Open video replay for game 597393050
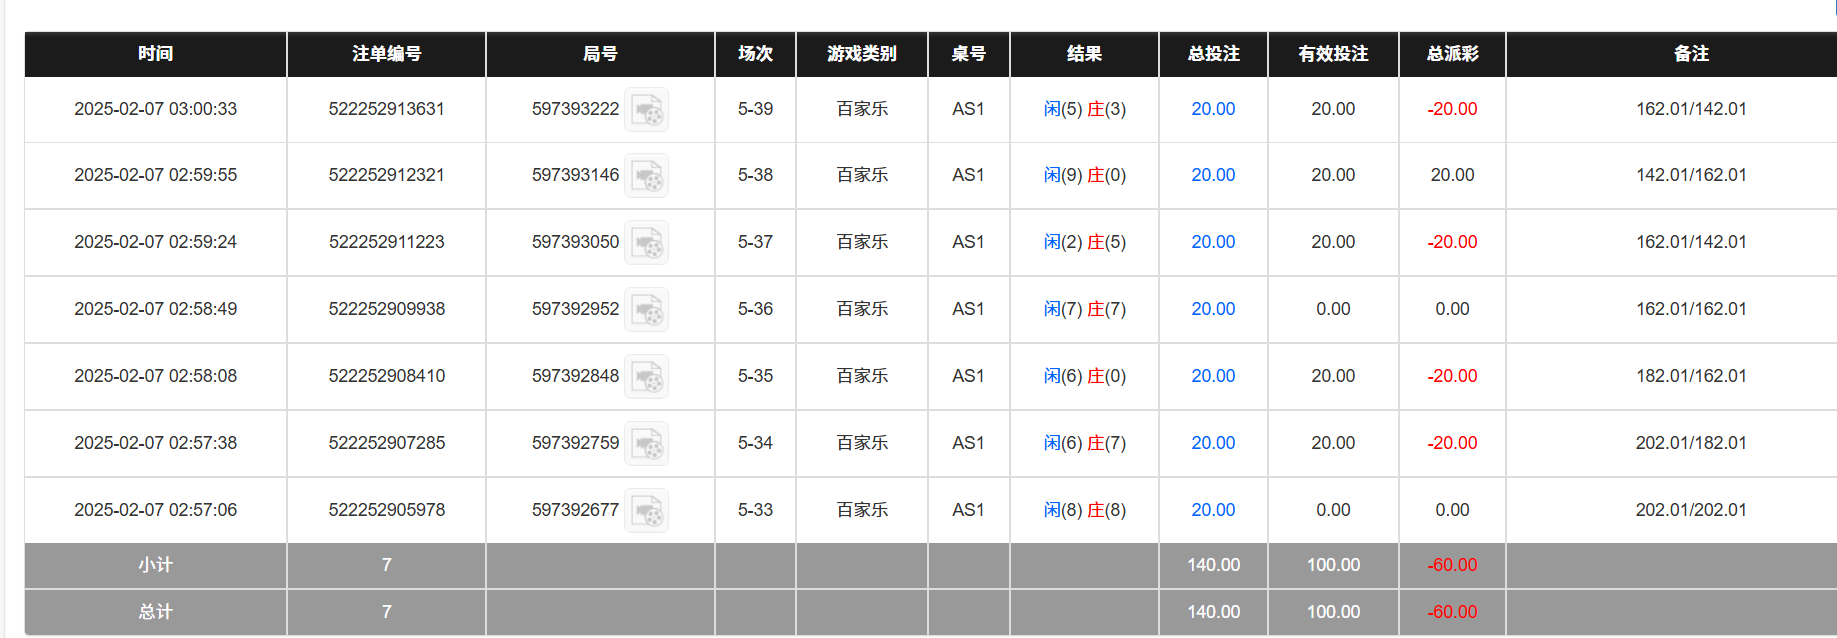 pyautogui.click(x=647, y=242)
